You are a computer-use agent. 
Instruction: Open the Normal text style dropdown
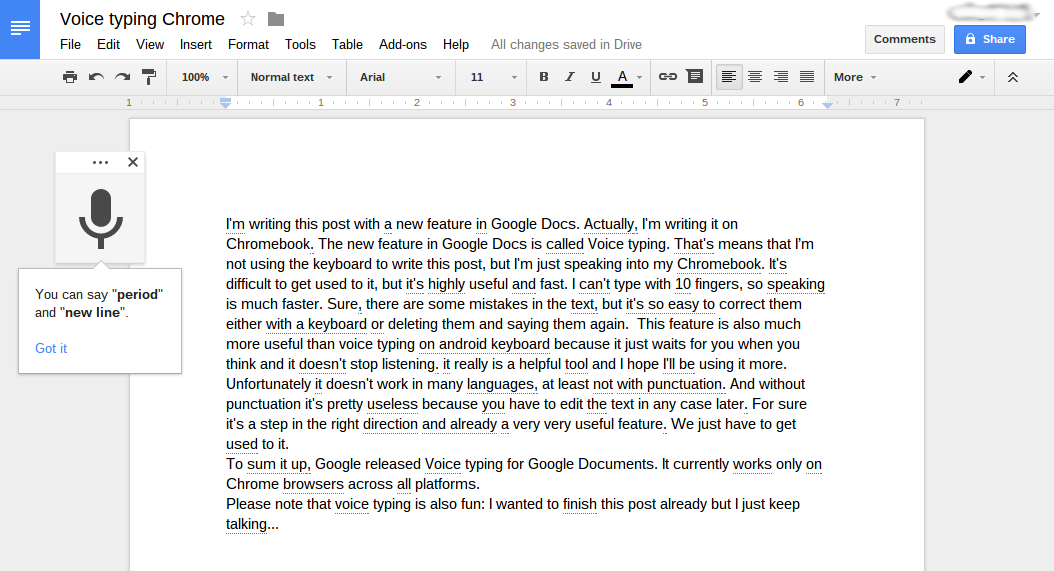point(291,77)
